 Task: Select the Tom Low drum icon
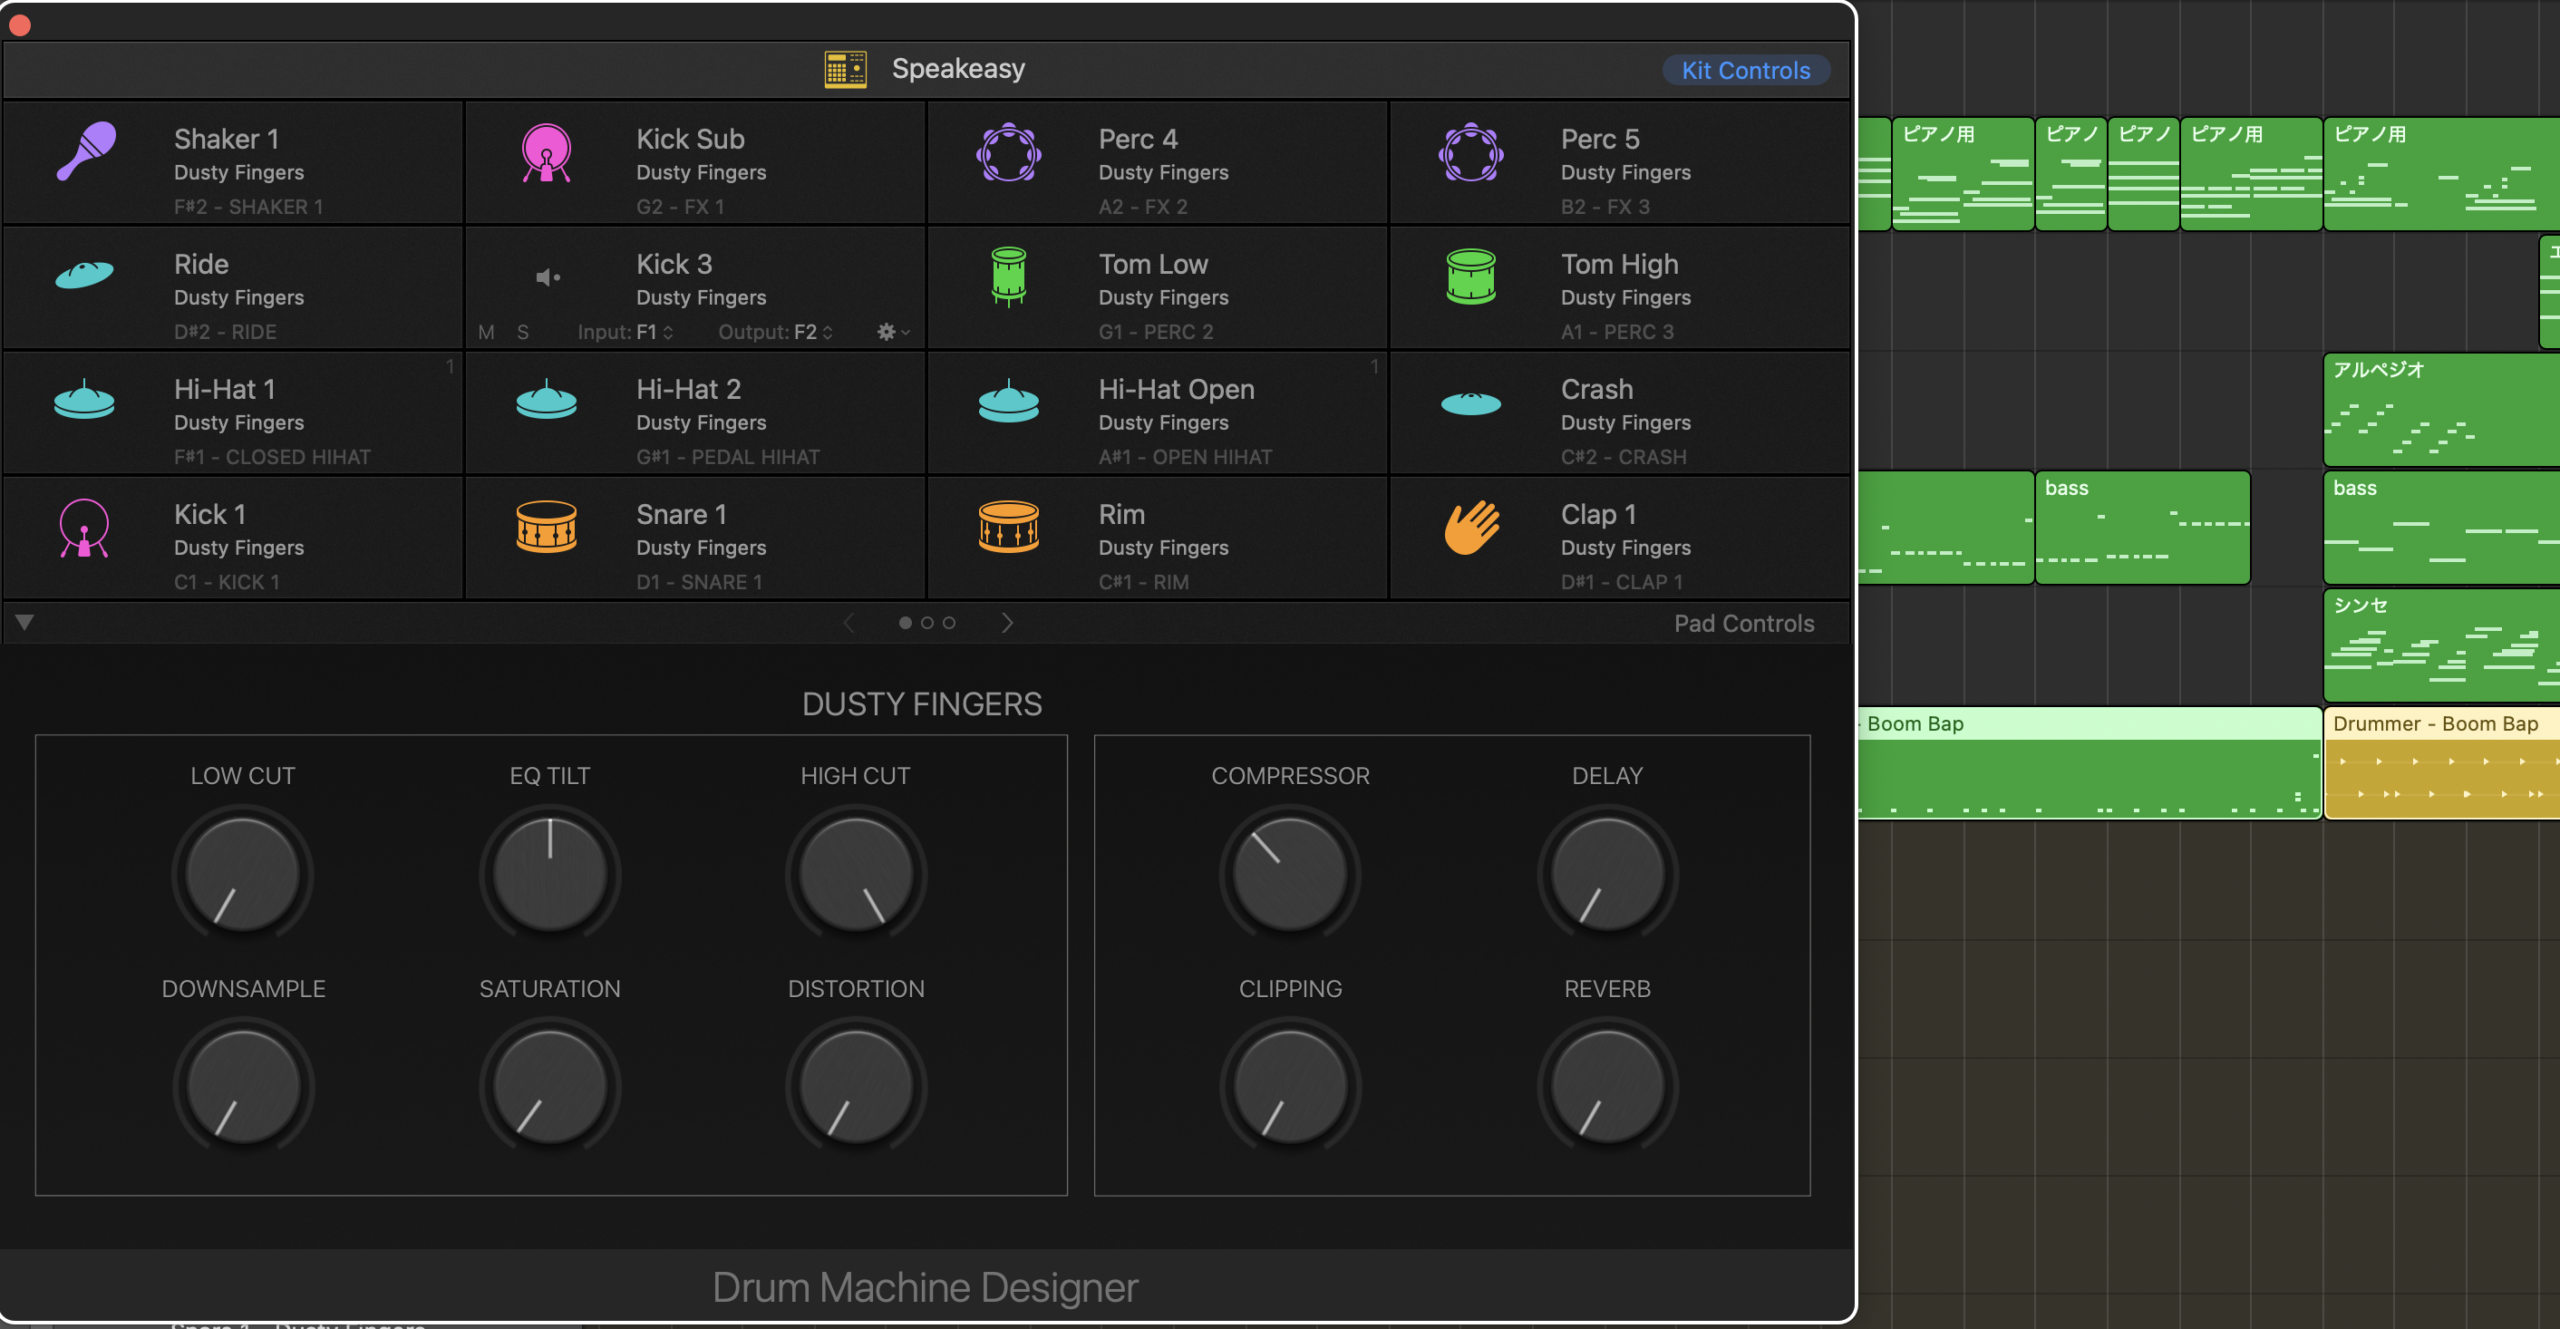[1008, 276]
